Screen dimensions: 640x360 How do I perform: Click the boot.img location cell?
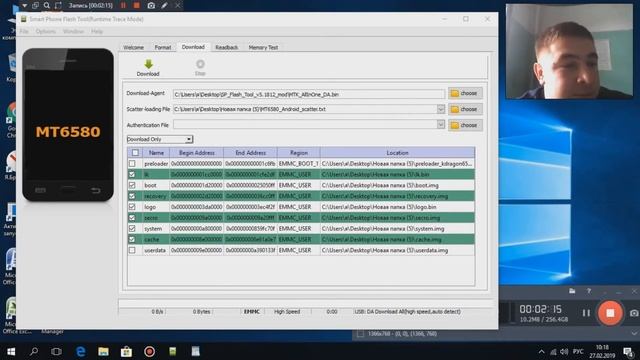[398, 185]
